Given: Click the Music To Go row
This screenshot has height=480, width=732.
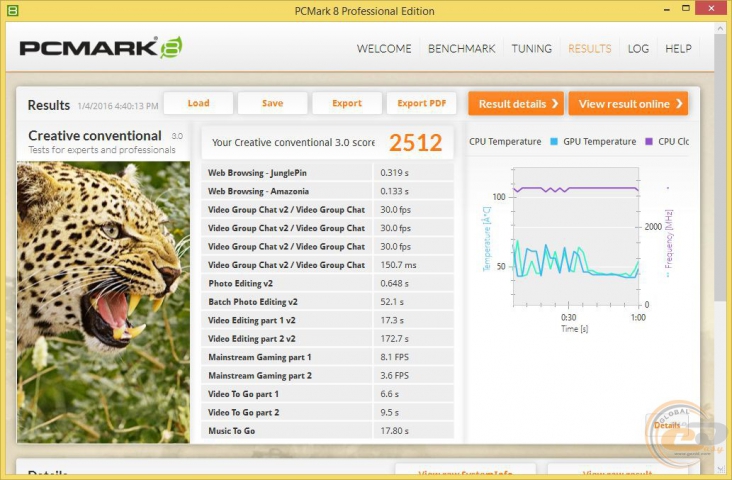Looking at the screenshot, I should click(327, 431).
